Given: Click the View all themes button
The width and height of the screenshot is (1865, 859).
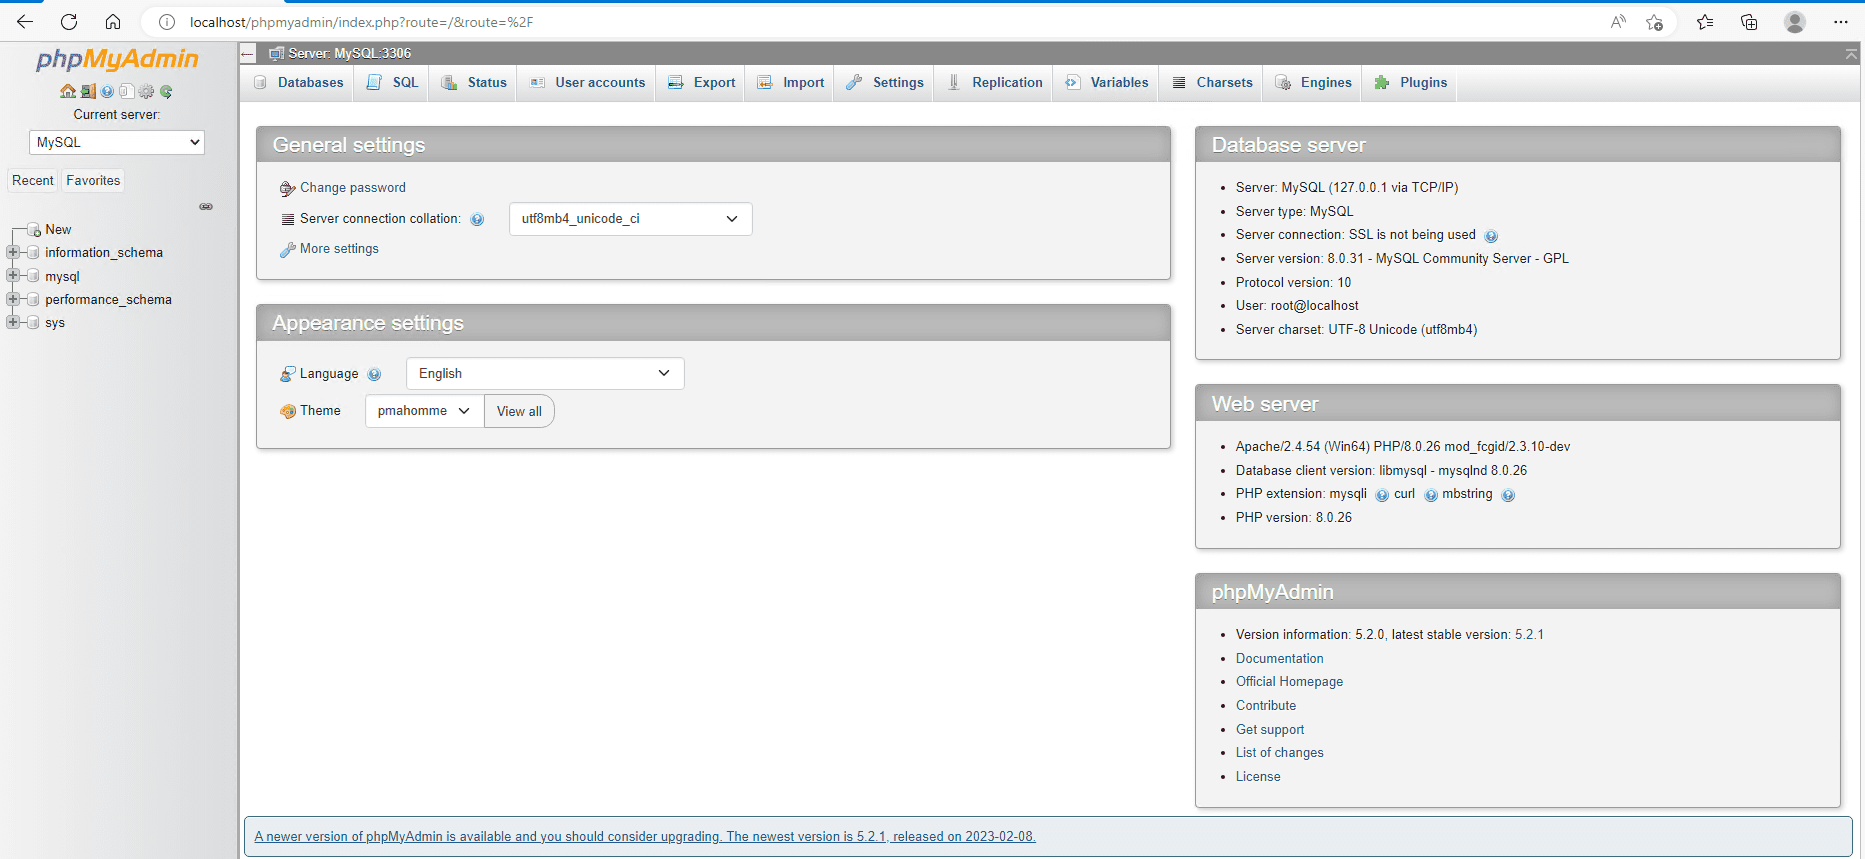Looking at the screenshot, I should 519,411.
